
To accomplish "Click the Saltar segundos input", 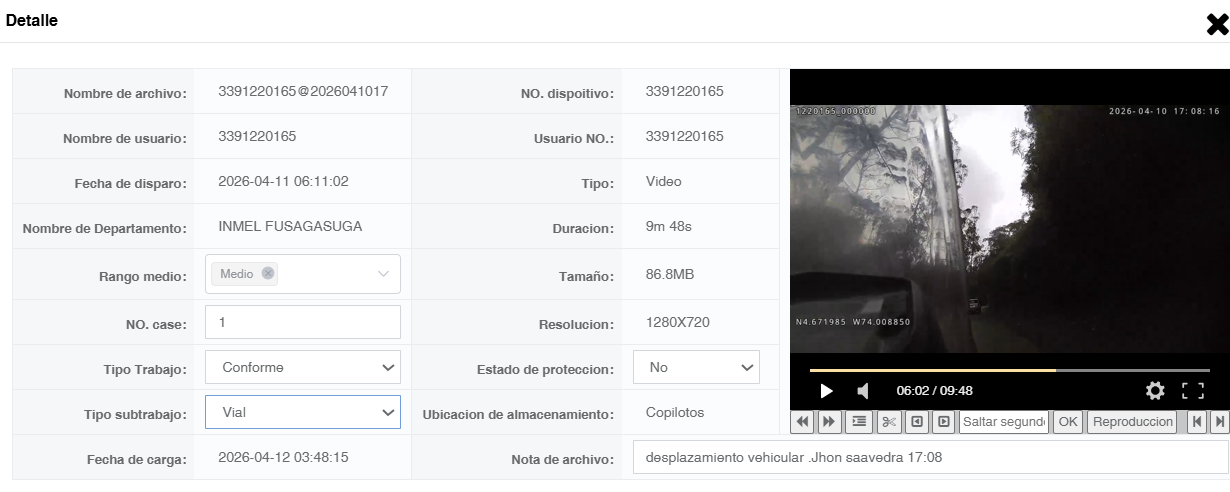I will pyautogui.click(x=1004, y=422).
